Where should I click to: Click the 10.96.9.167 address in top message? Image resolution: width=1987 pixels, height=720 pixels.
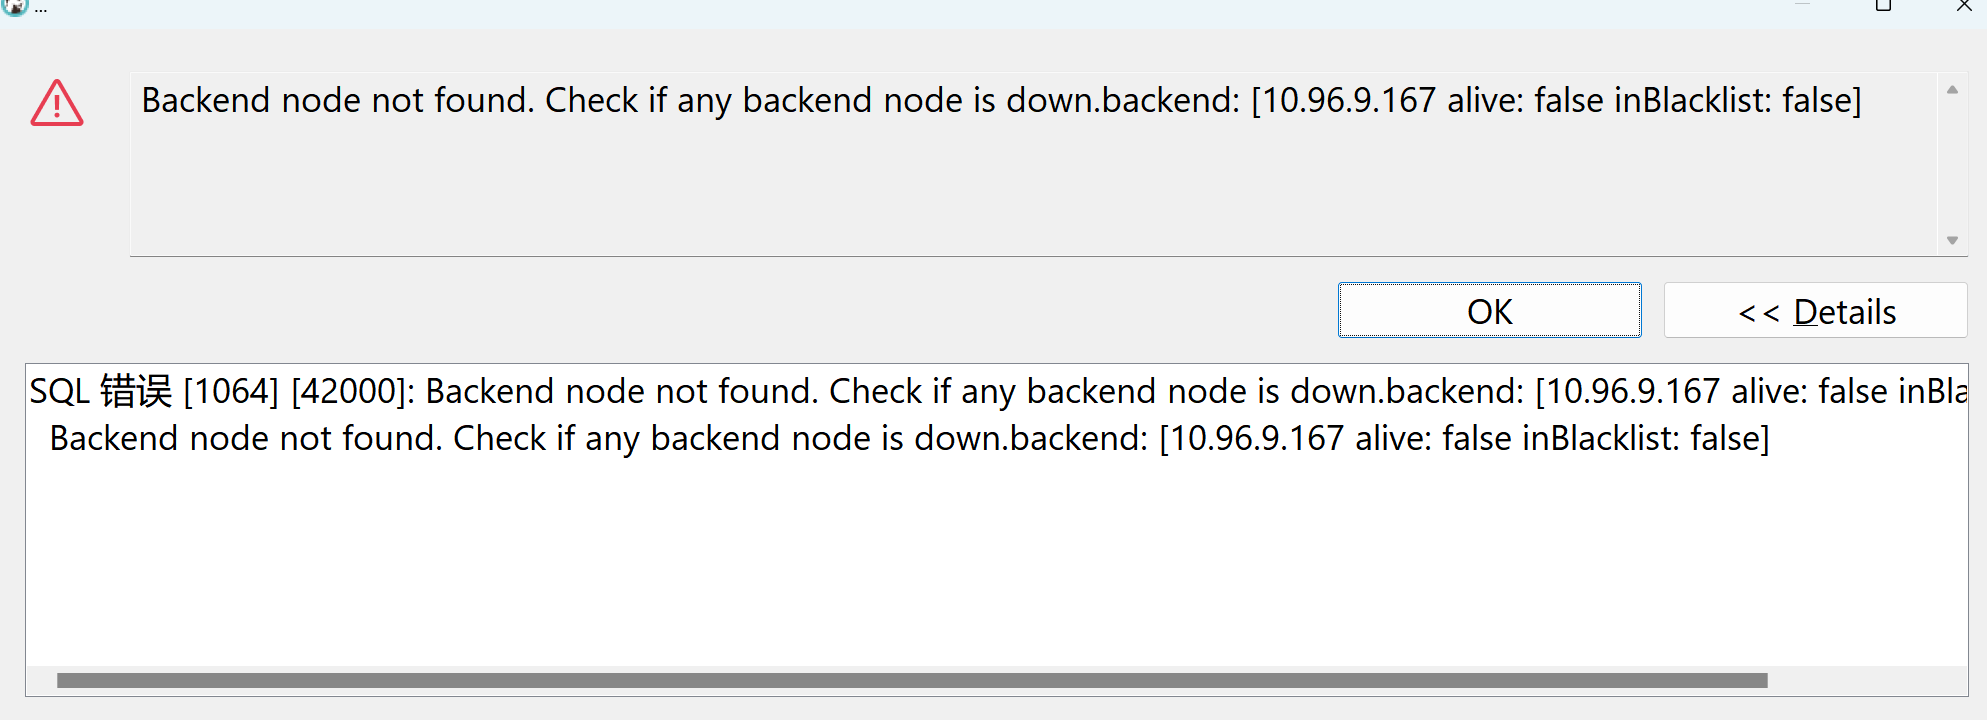click(x=1349, y=101)
